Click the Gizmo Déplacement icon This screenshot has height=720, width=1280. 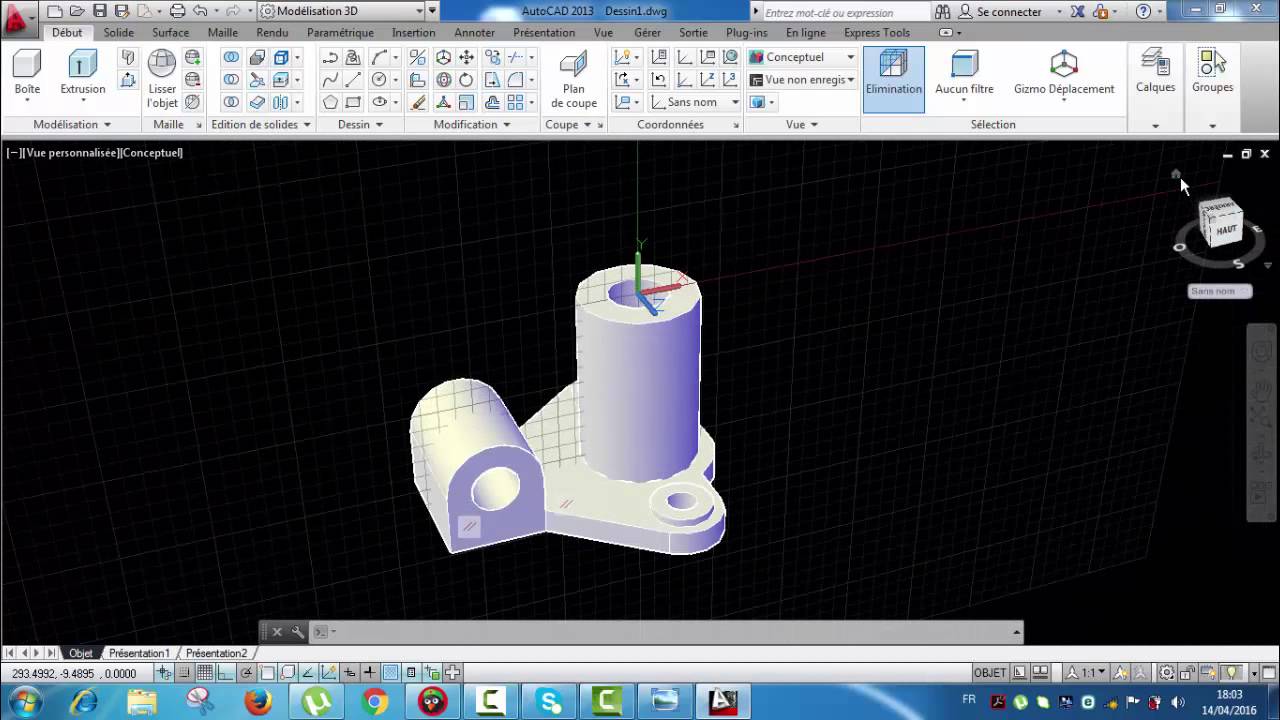[x=1064, y=65]
